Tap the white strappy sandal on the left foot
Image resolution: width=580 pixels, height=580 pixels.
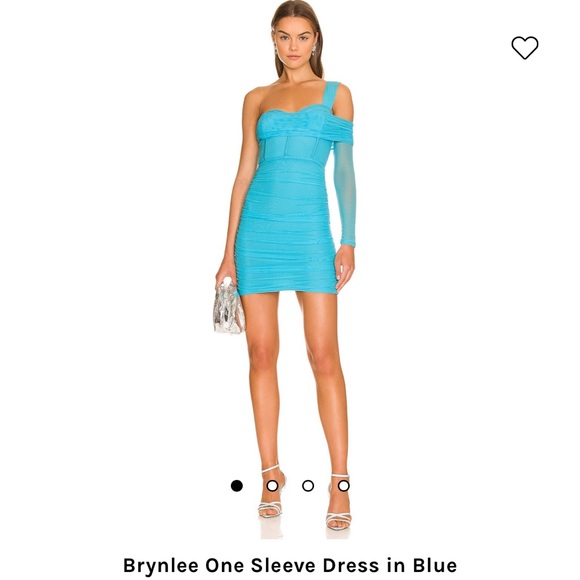click(x=272, y=492)
